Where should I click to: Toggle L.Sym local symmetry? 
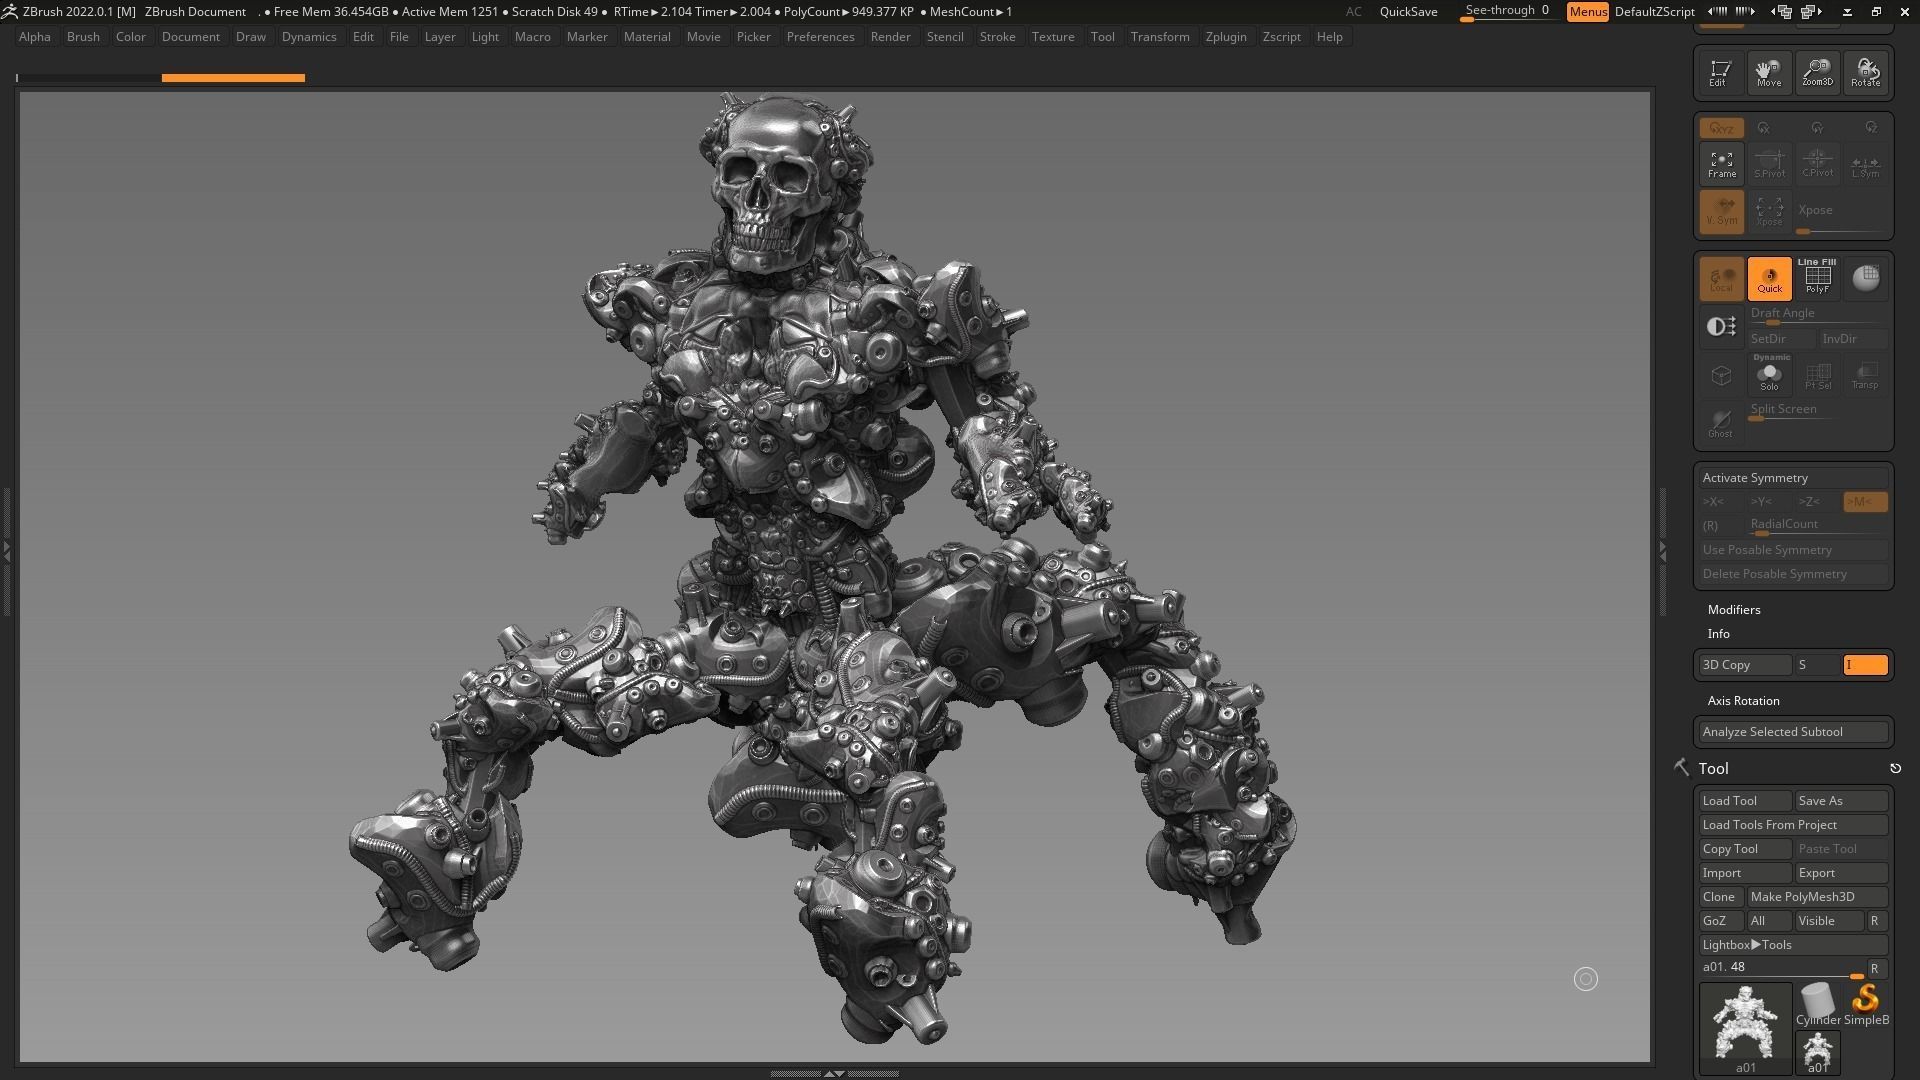click(1865, 164)
